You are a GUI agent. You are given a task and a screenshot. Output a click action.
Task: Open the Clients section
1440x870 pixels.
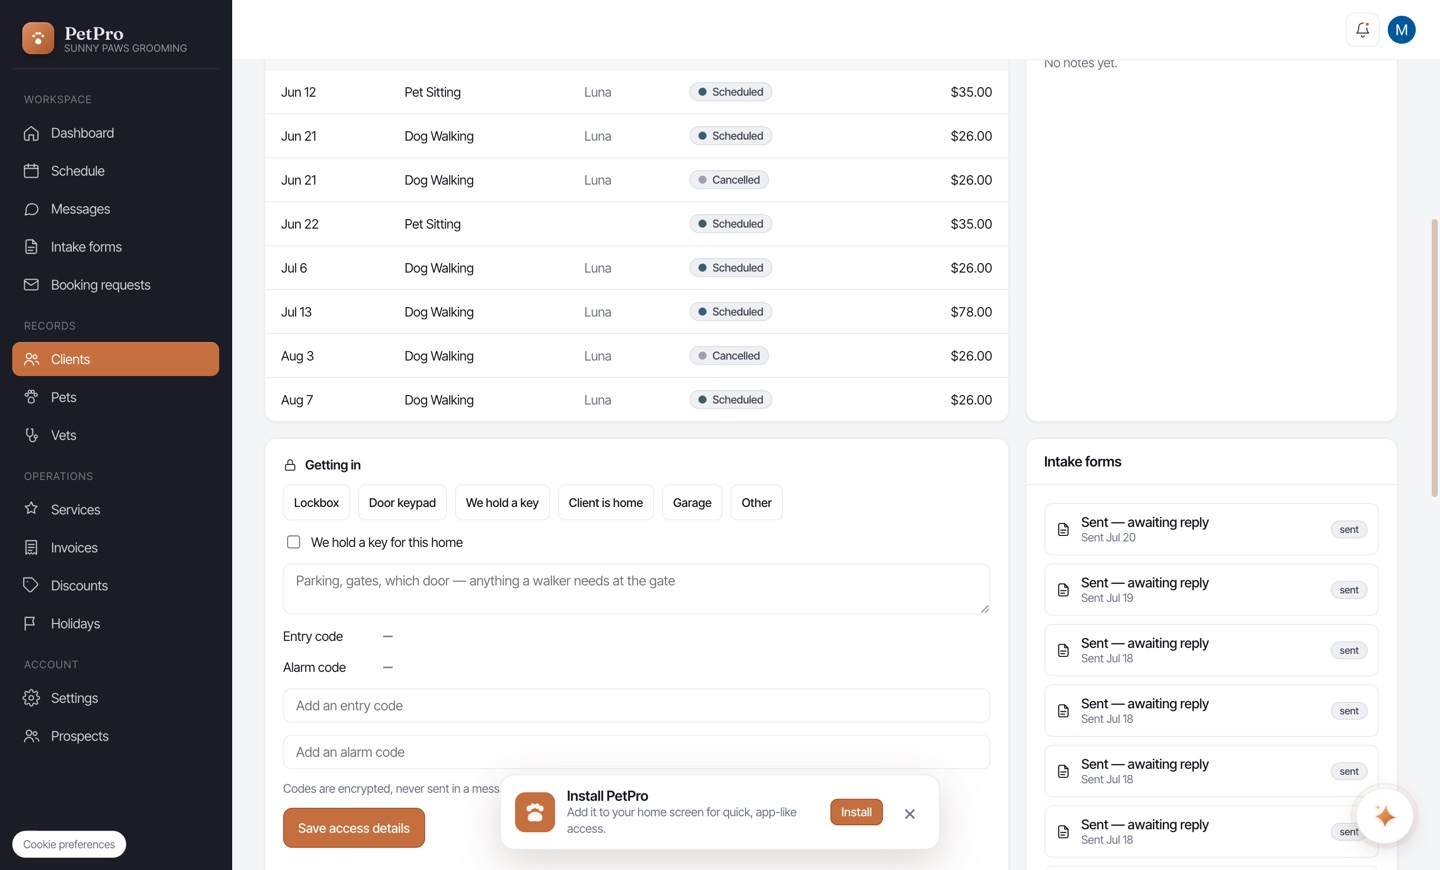(115, 359)
